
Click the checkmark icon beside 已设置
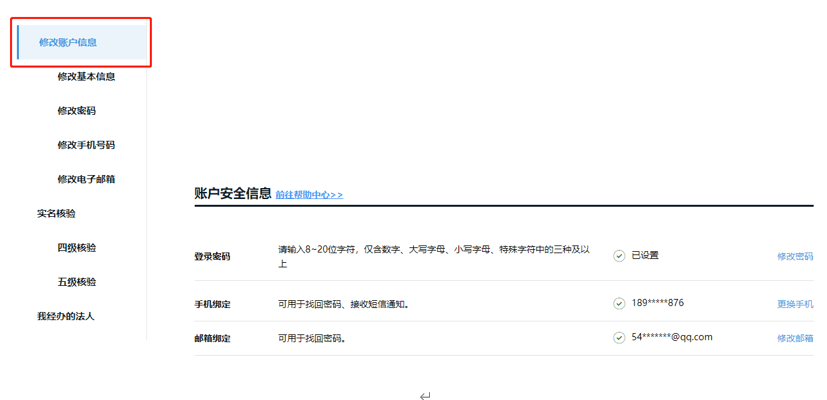pyautogui.click(x=619, y=256)
